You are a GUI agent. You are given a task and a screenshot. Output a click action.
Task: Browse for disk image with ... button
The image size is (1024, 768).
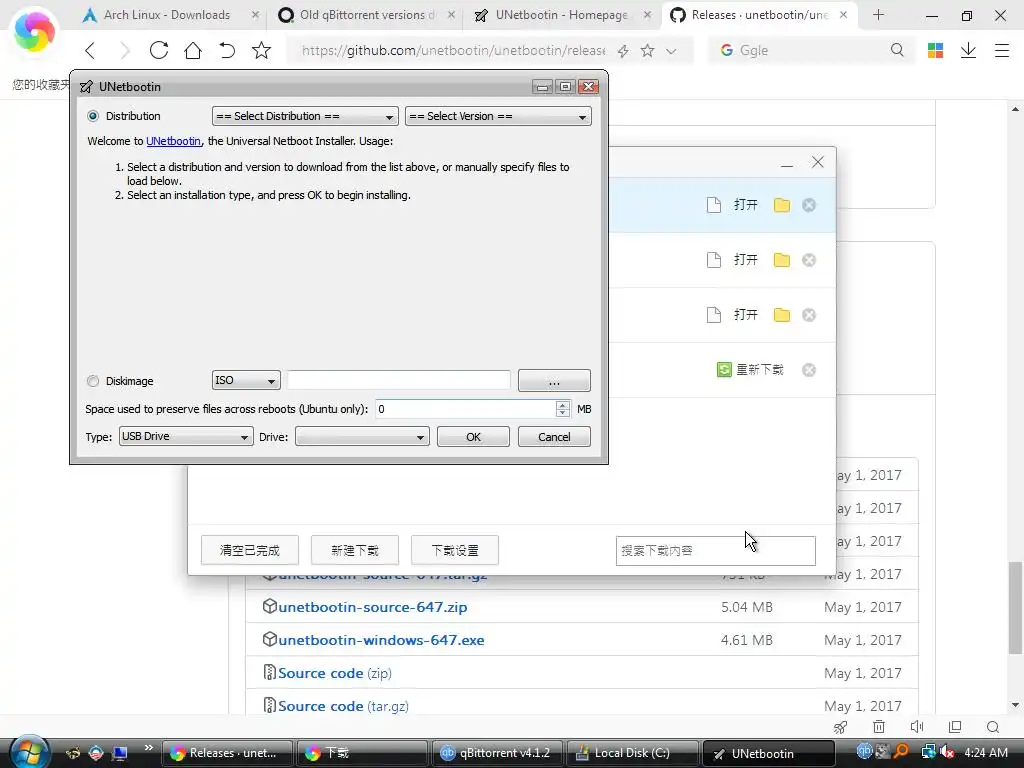coord(554,380)
